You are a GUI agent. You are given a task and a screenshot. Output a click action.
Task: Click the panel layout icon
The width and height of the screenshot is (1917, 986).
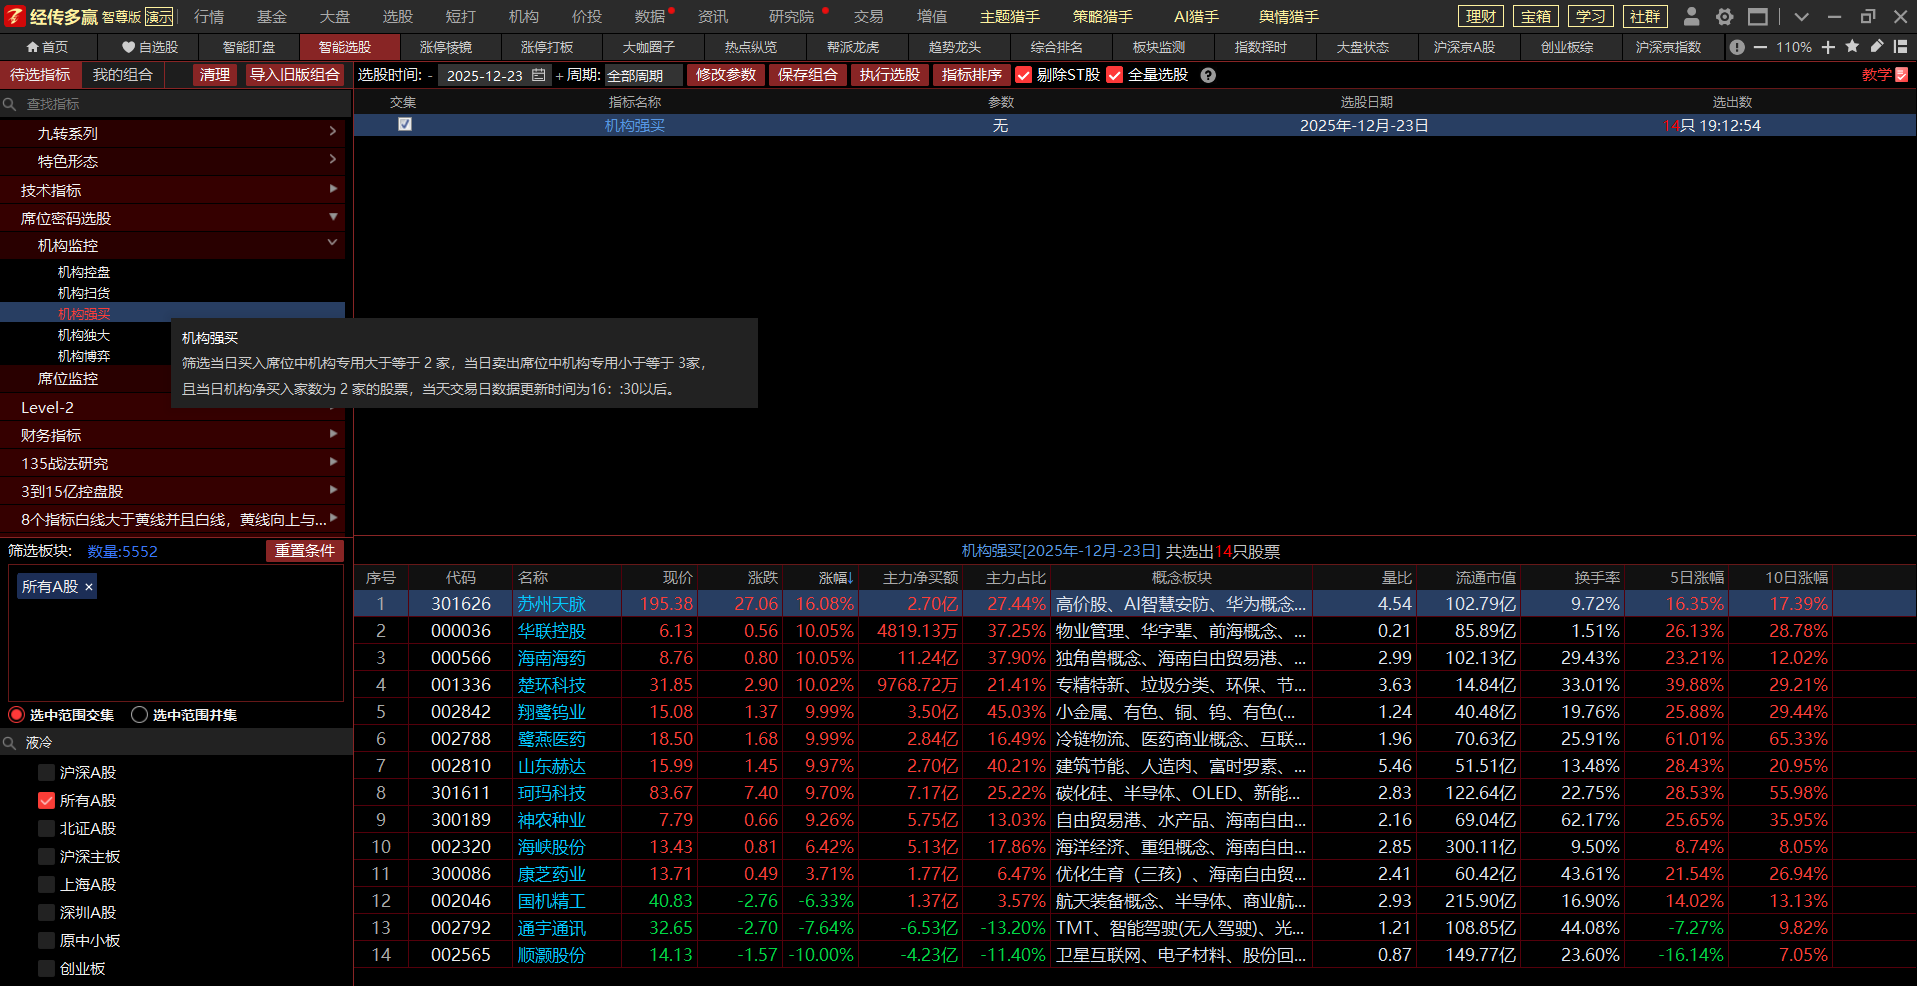point(1900,47)
